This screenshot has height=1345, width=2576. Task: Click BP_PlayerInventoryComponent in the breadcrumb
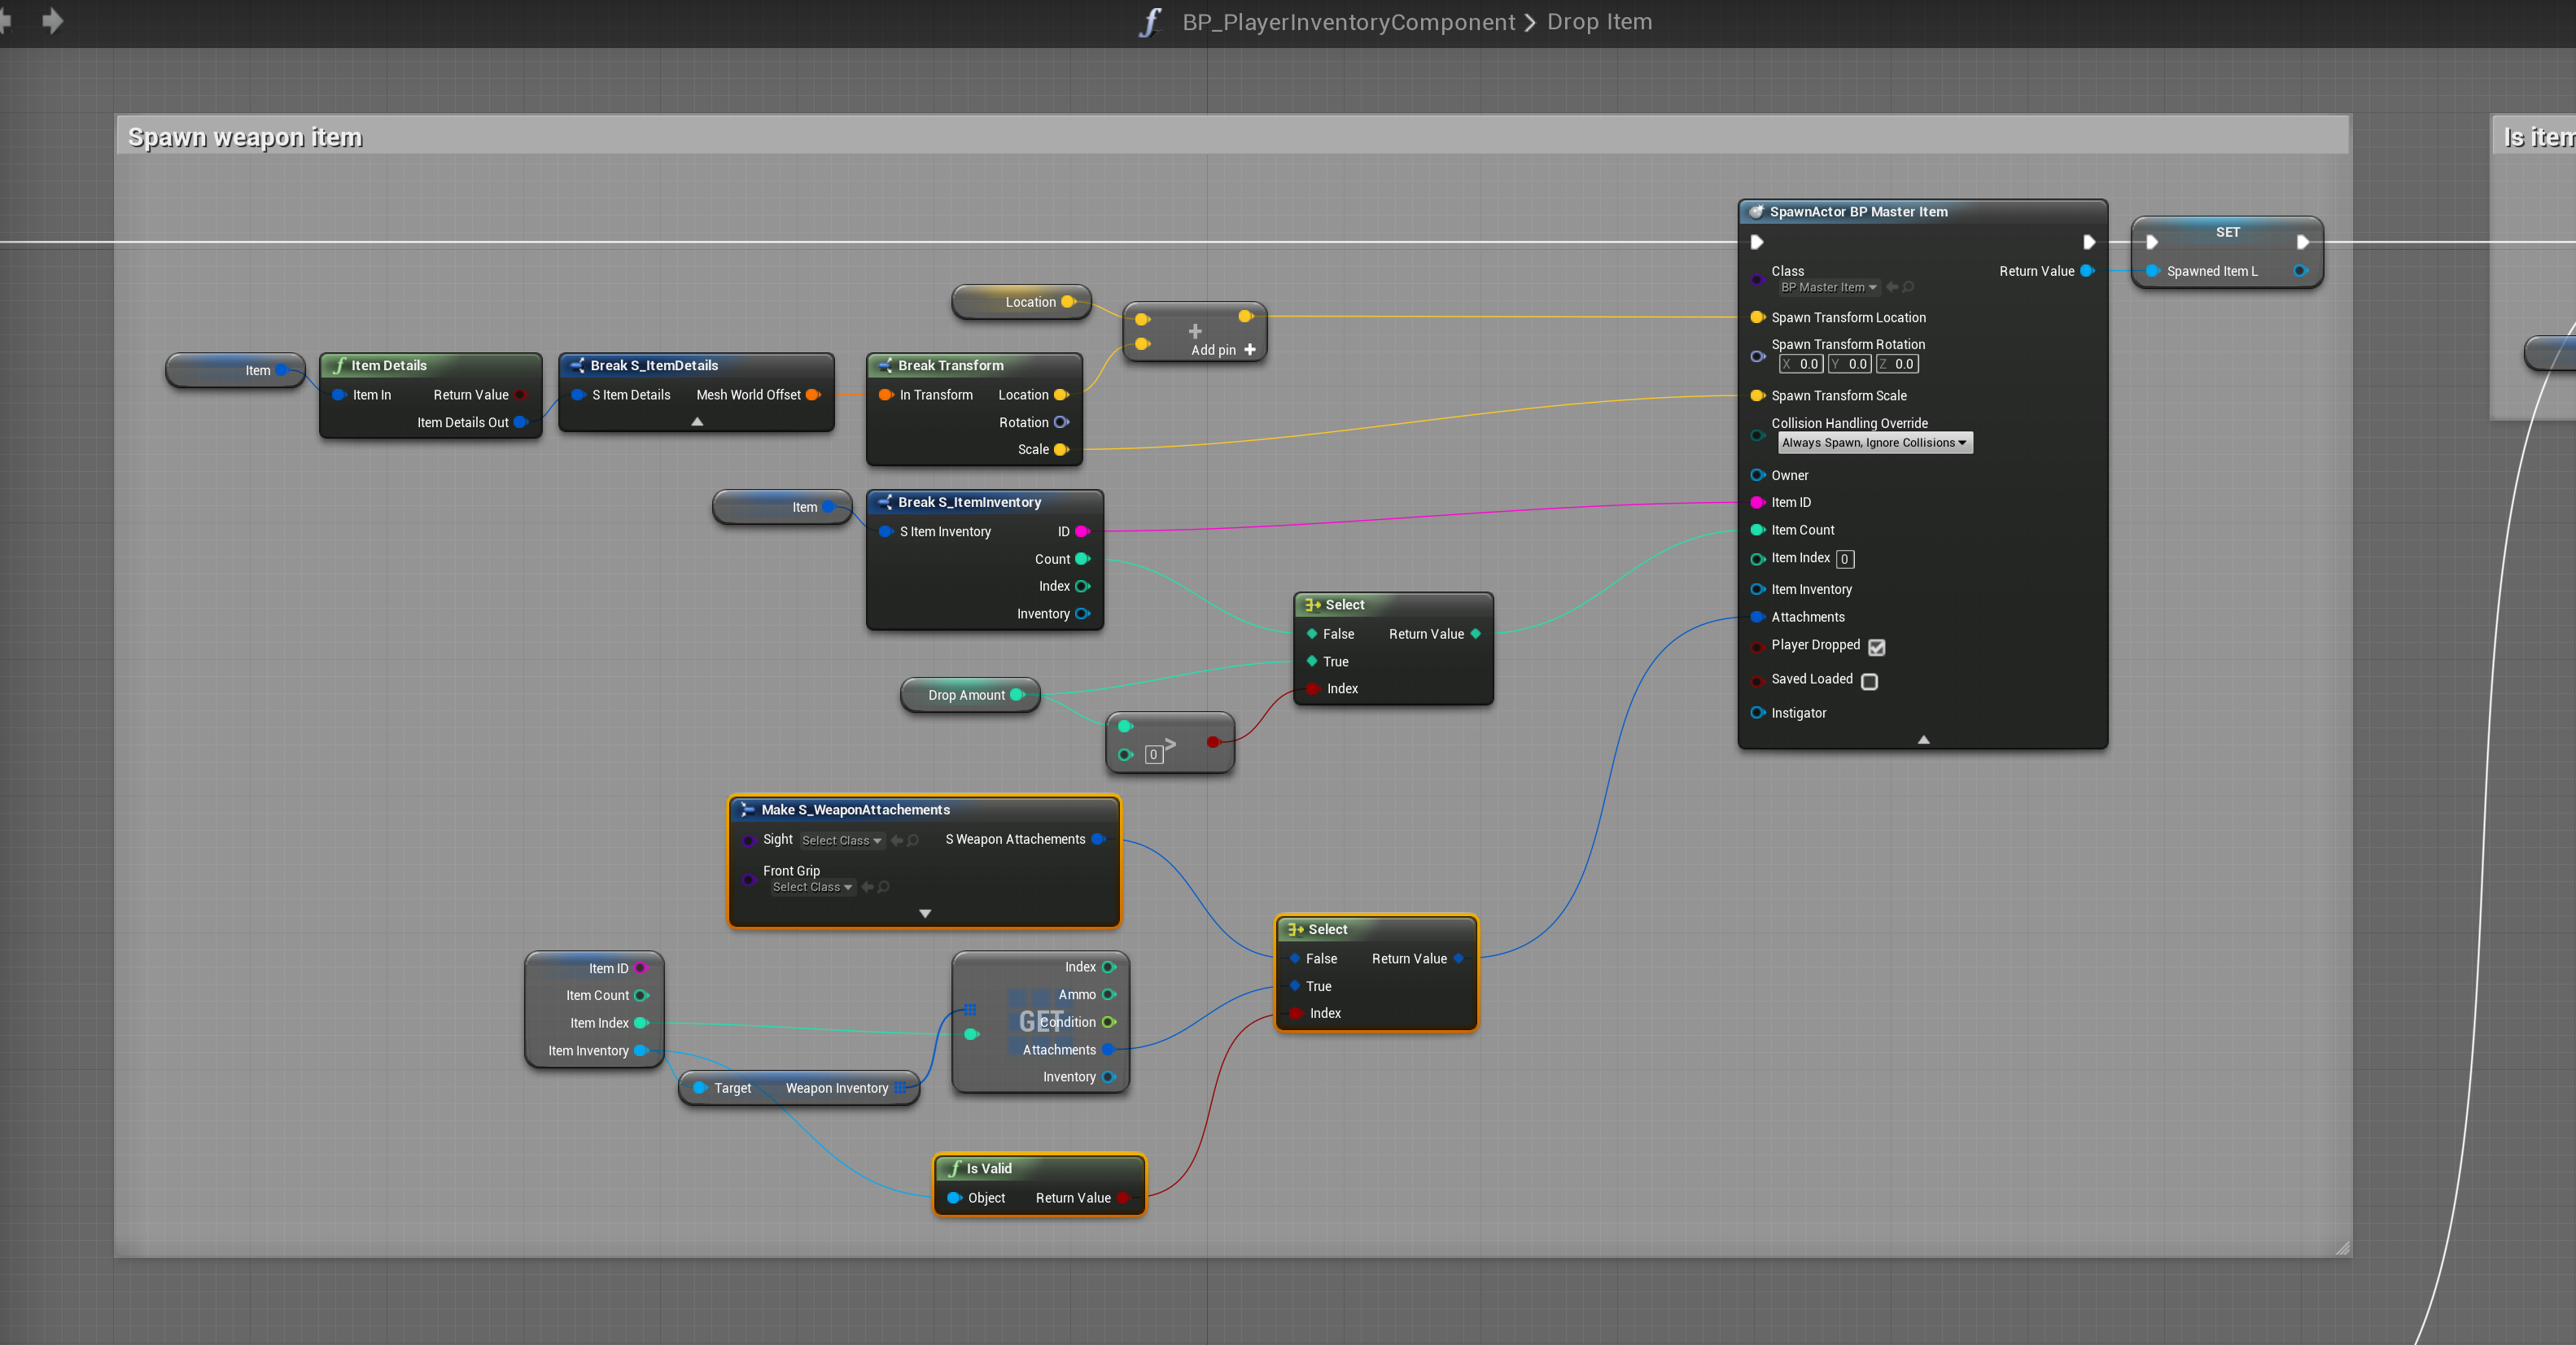pos(1348,22)
